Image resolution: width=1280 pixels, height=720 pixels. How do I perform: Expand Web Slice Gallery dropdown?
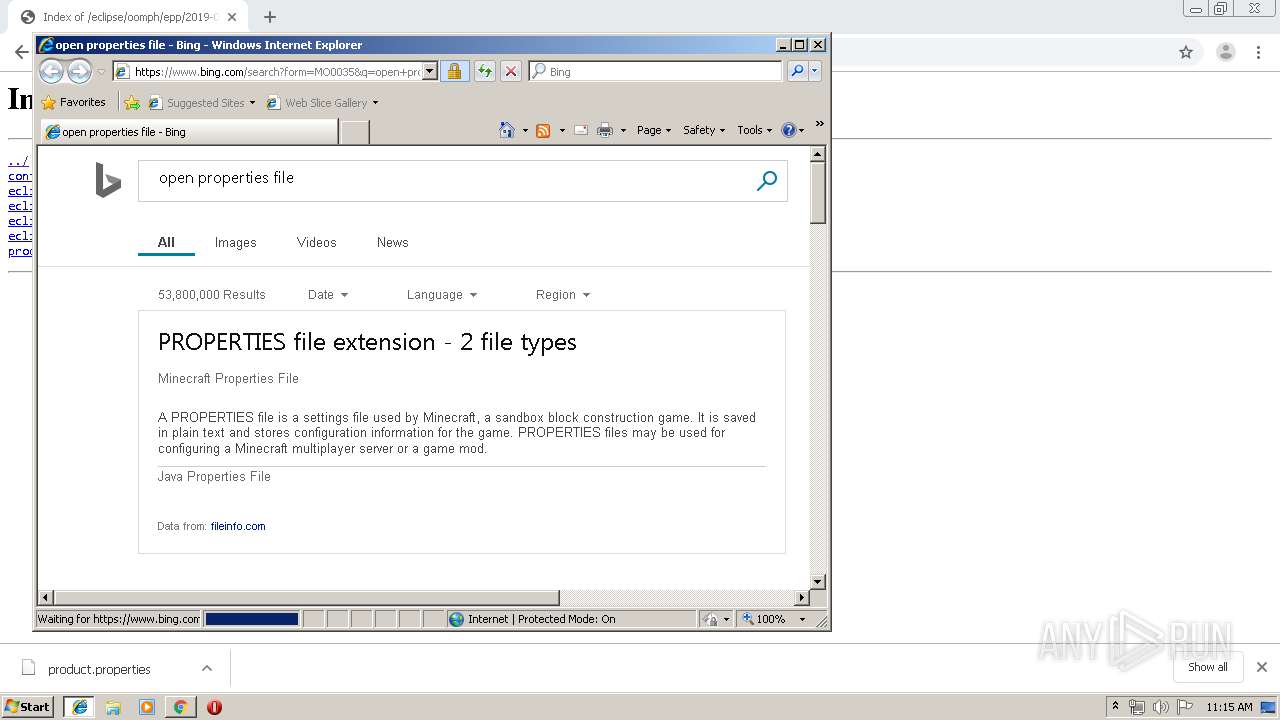point(375,102)
